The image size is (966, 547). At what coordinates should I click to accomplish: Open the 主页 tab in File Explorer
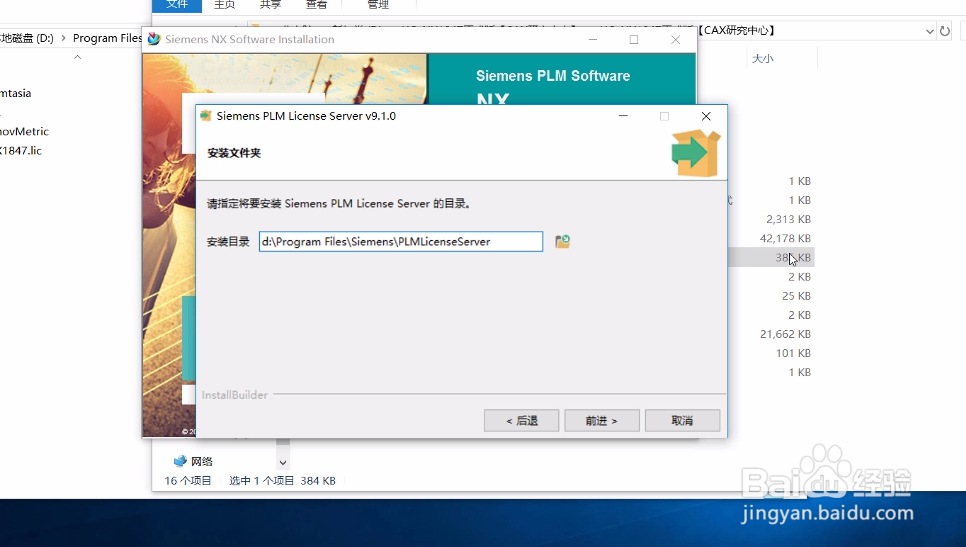tap(224, 5)
